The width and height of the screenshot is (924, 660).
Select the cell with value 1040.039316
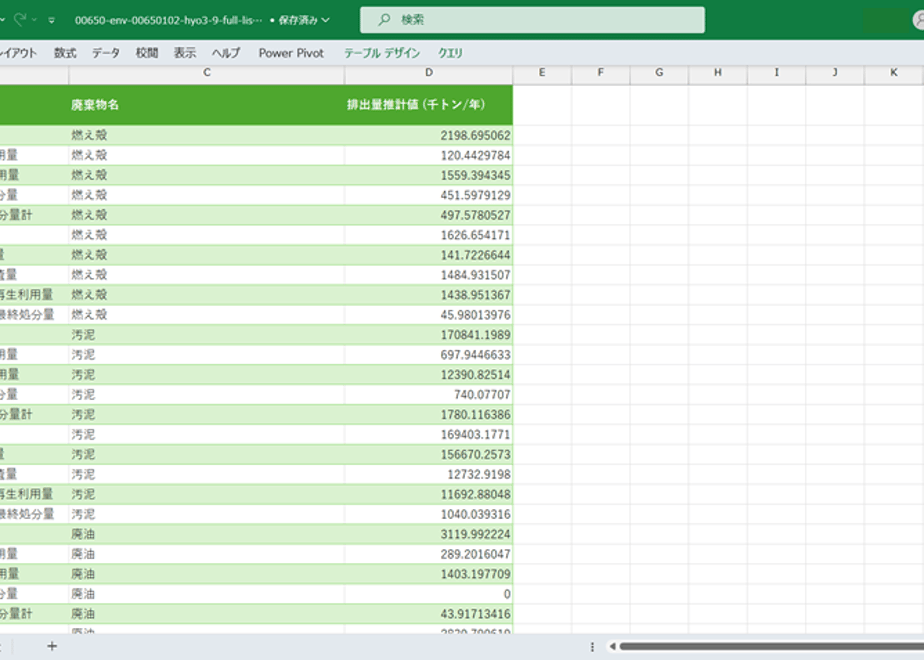(x=428, y=514)
